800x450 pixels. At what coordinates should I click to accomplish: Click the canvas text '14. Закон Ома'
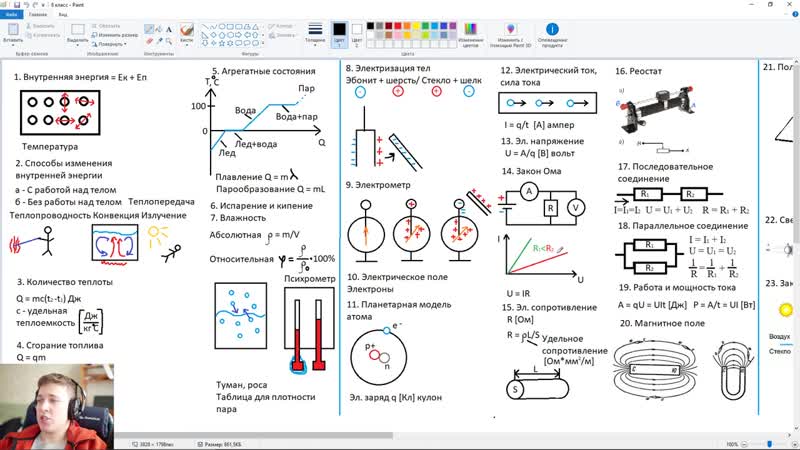click(531, 171)
